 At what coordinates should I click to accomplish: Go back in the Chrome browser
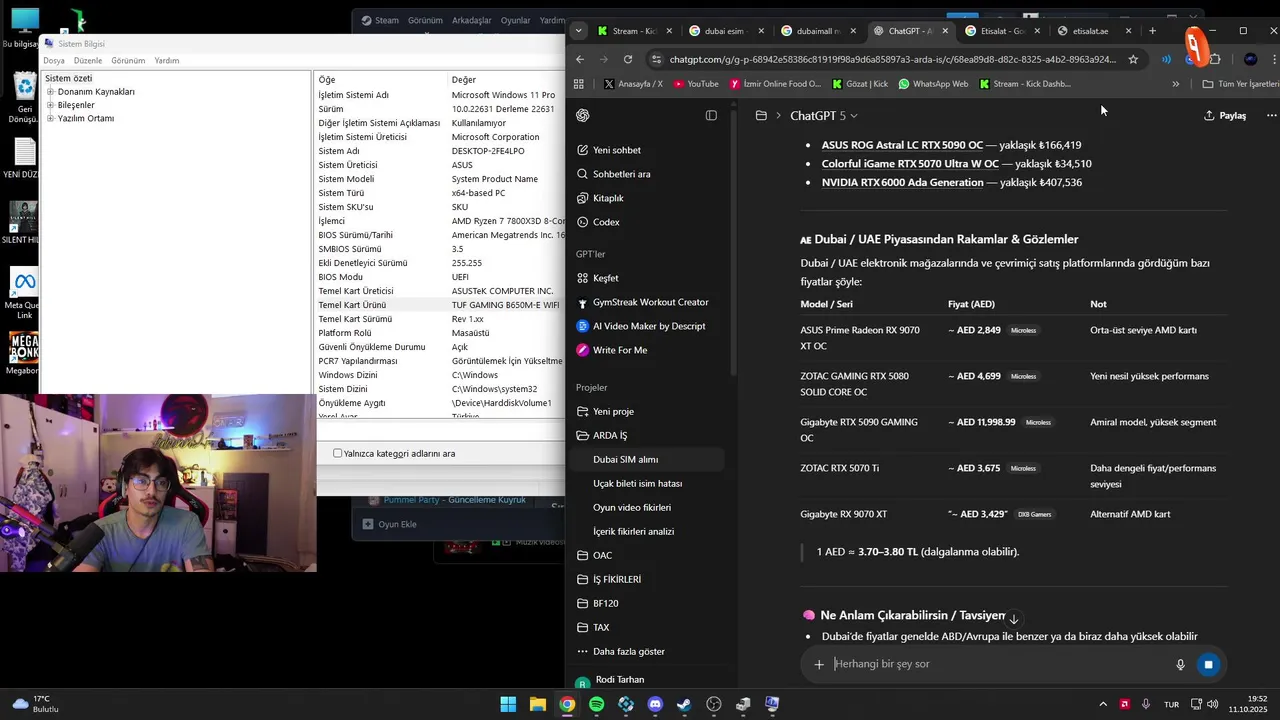580,59
